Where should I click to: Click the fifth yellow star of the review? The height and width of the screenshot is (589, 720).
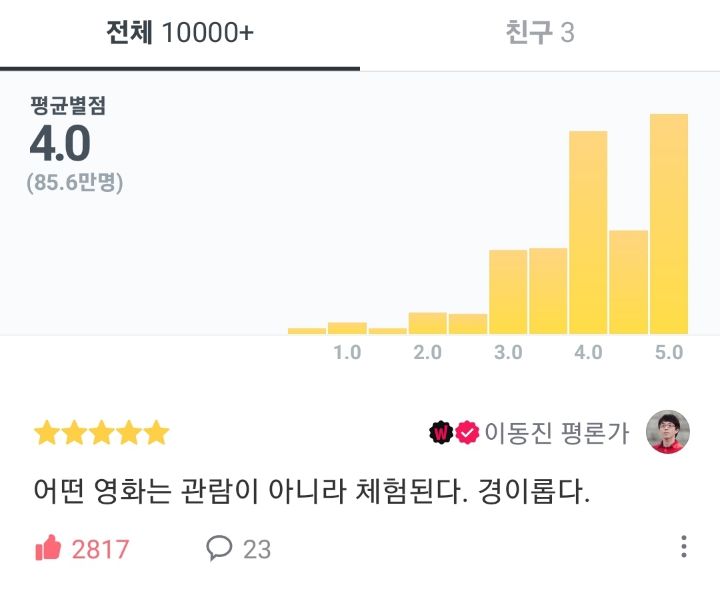(x=156, y=432)
